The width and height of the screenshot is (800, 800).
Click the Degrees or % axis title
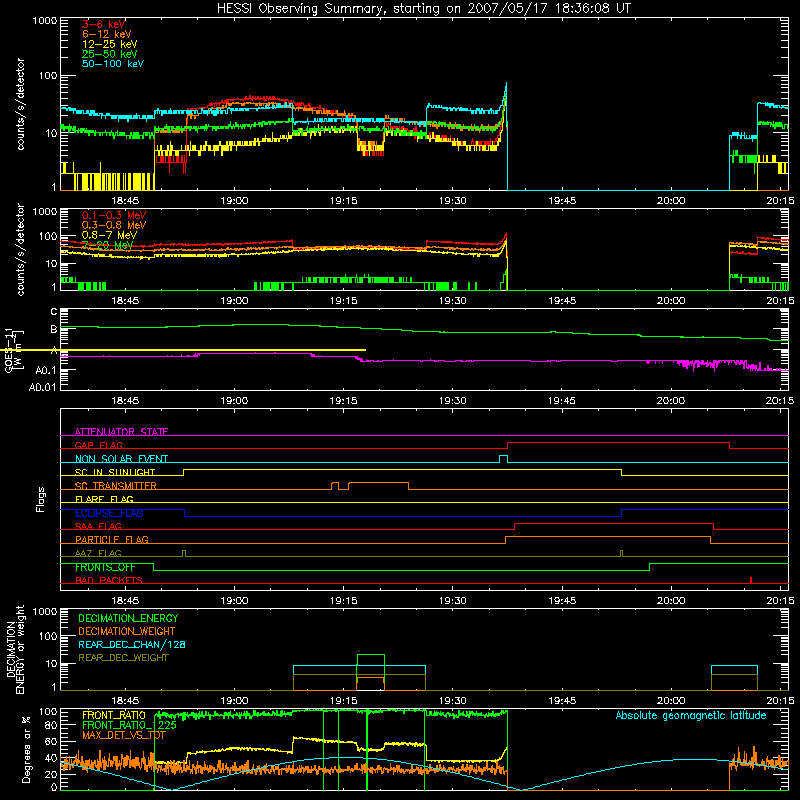26,749
